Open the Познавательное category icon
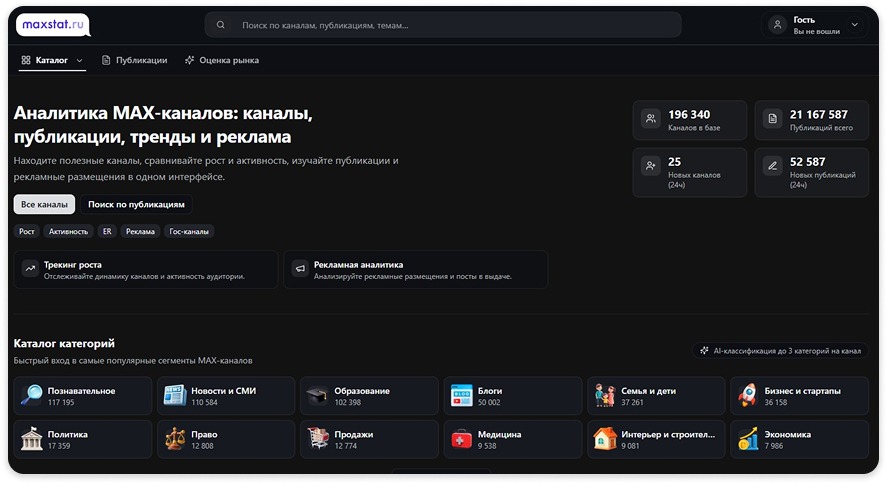The width and height of the screenshot is (887, 484). [x=32, y=396]
